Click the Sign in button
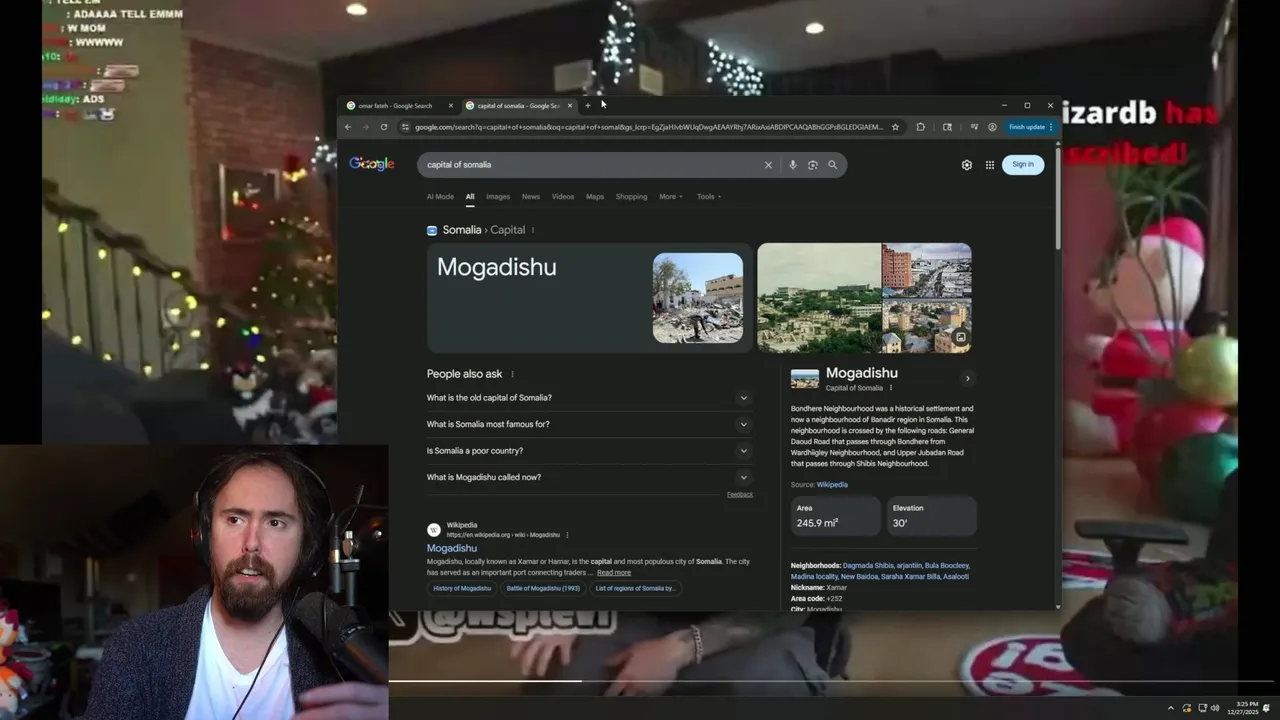 [x=1023, y=165]
